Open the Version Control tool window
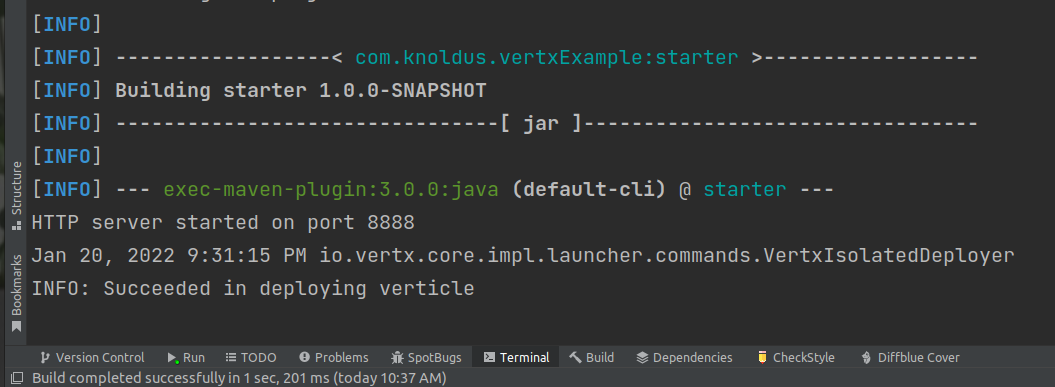 pos(92,357)
